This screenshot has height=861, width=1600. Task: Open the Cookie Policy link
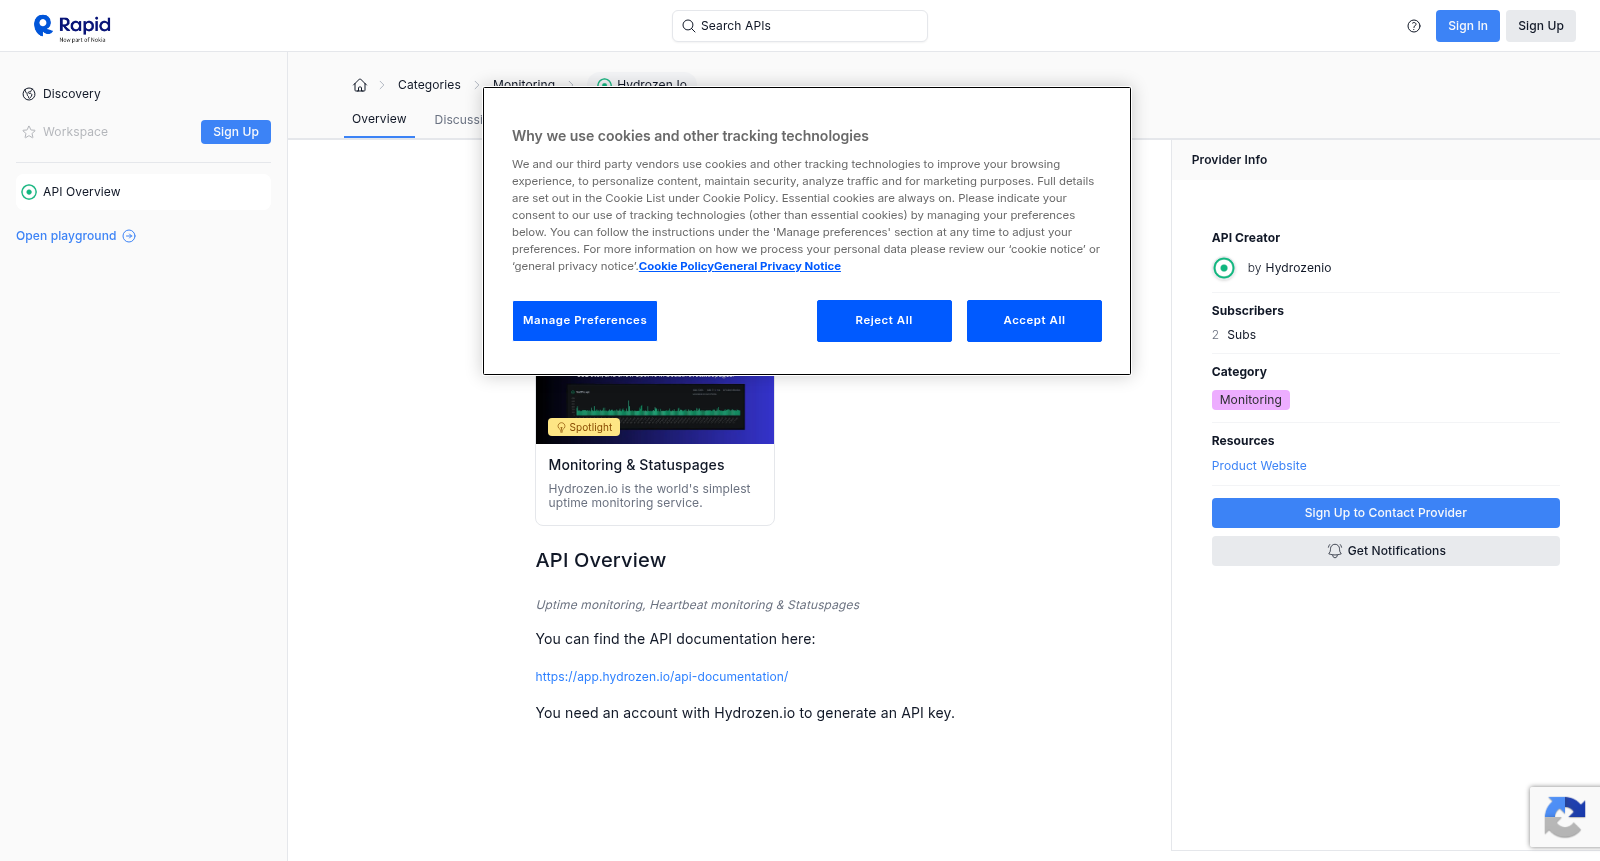pyautogui.click(x=676, y=266)
